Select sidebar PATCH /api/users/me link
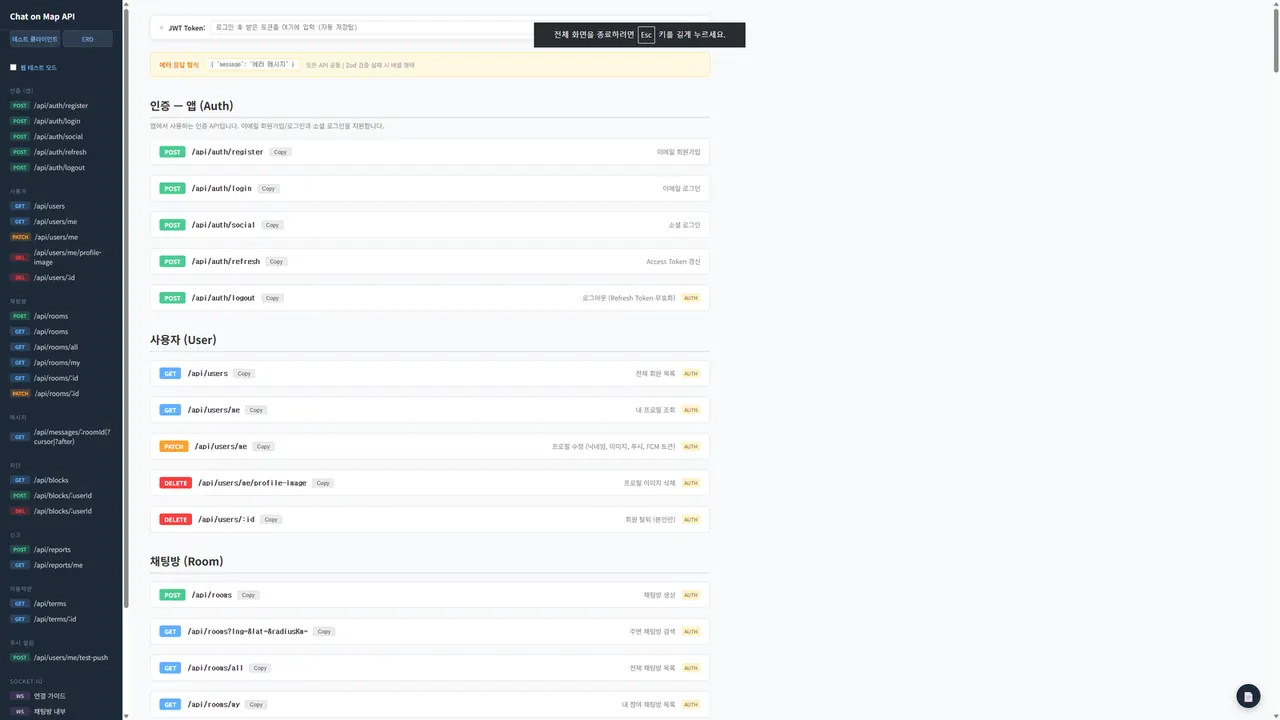Viewport: 1280px width, 720px height. pyautogui.click(x=60, y=237)
